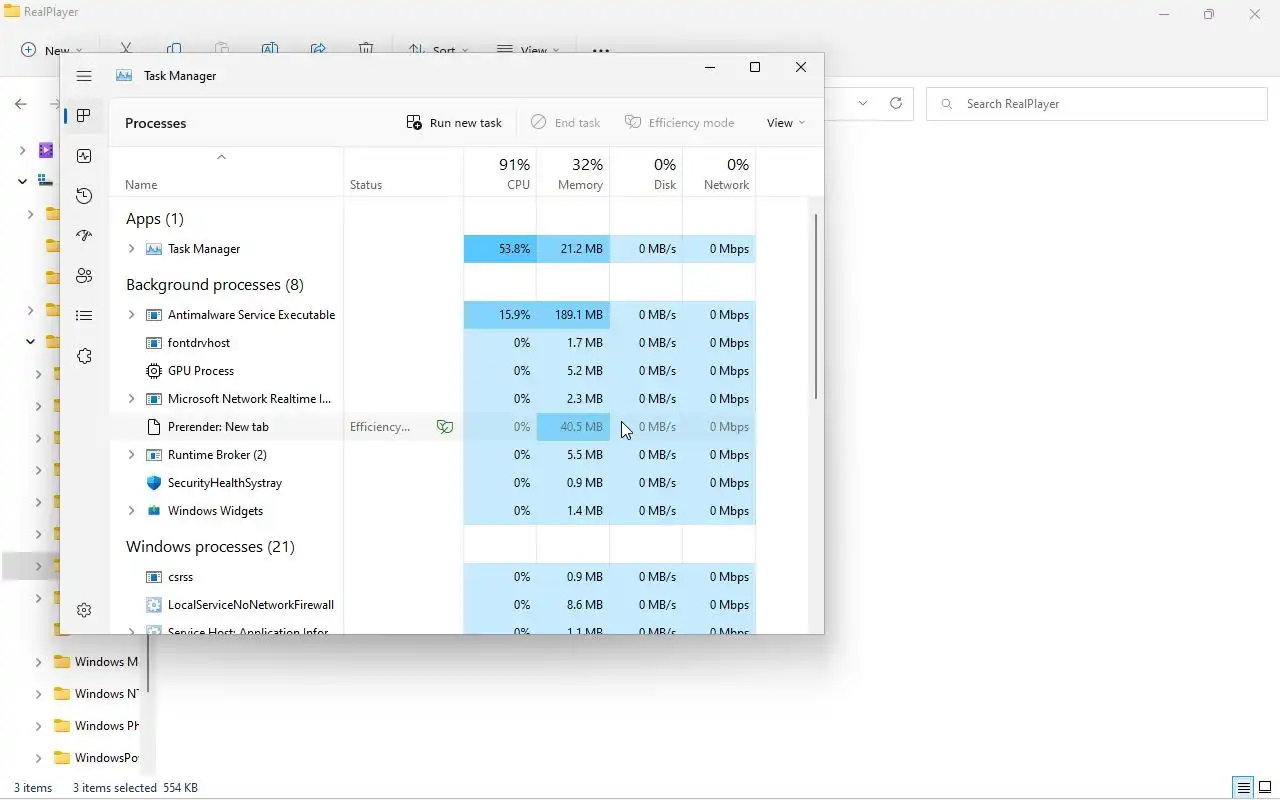Click the Prerender: New tab page icon
This screenshot has width=1280, height=800.
click(153, 427)
